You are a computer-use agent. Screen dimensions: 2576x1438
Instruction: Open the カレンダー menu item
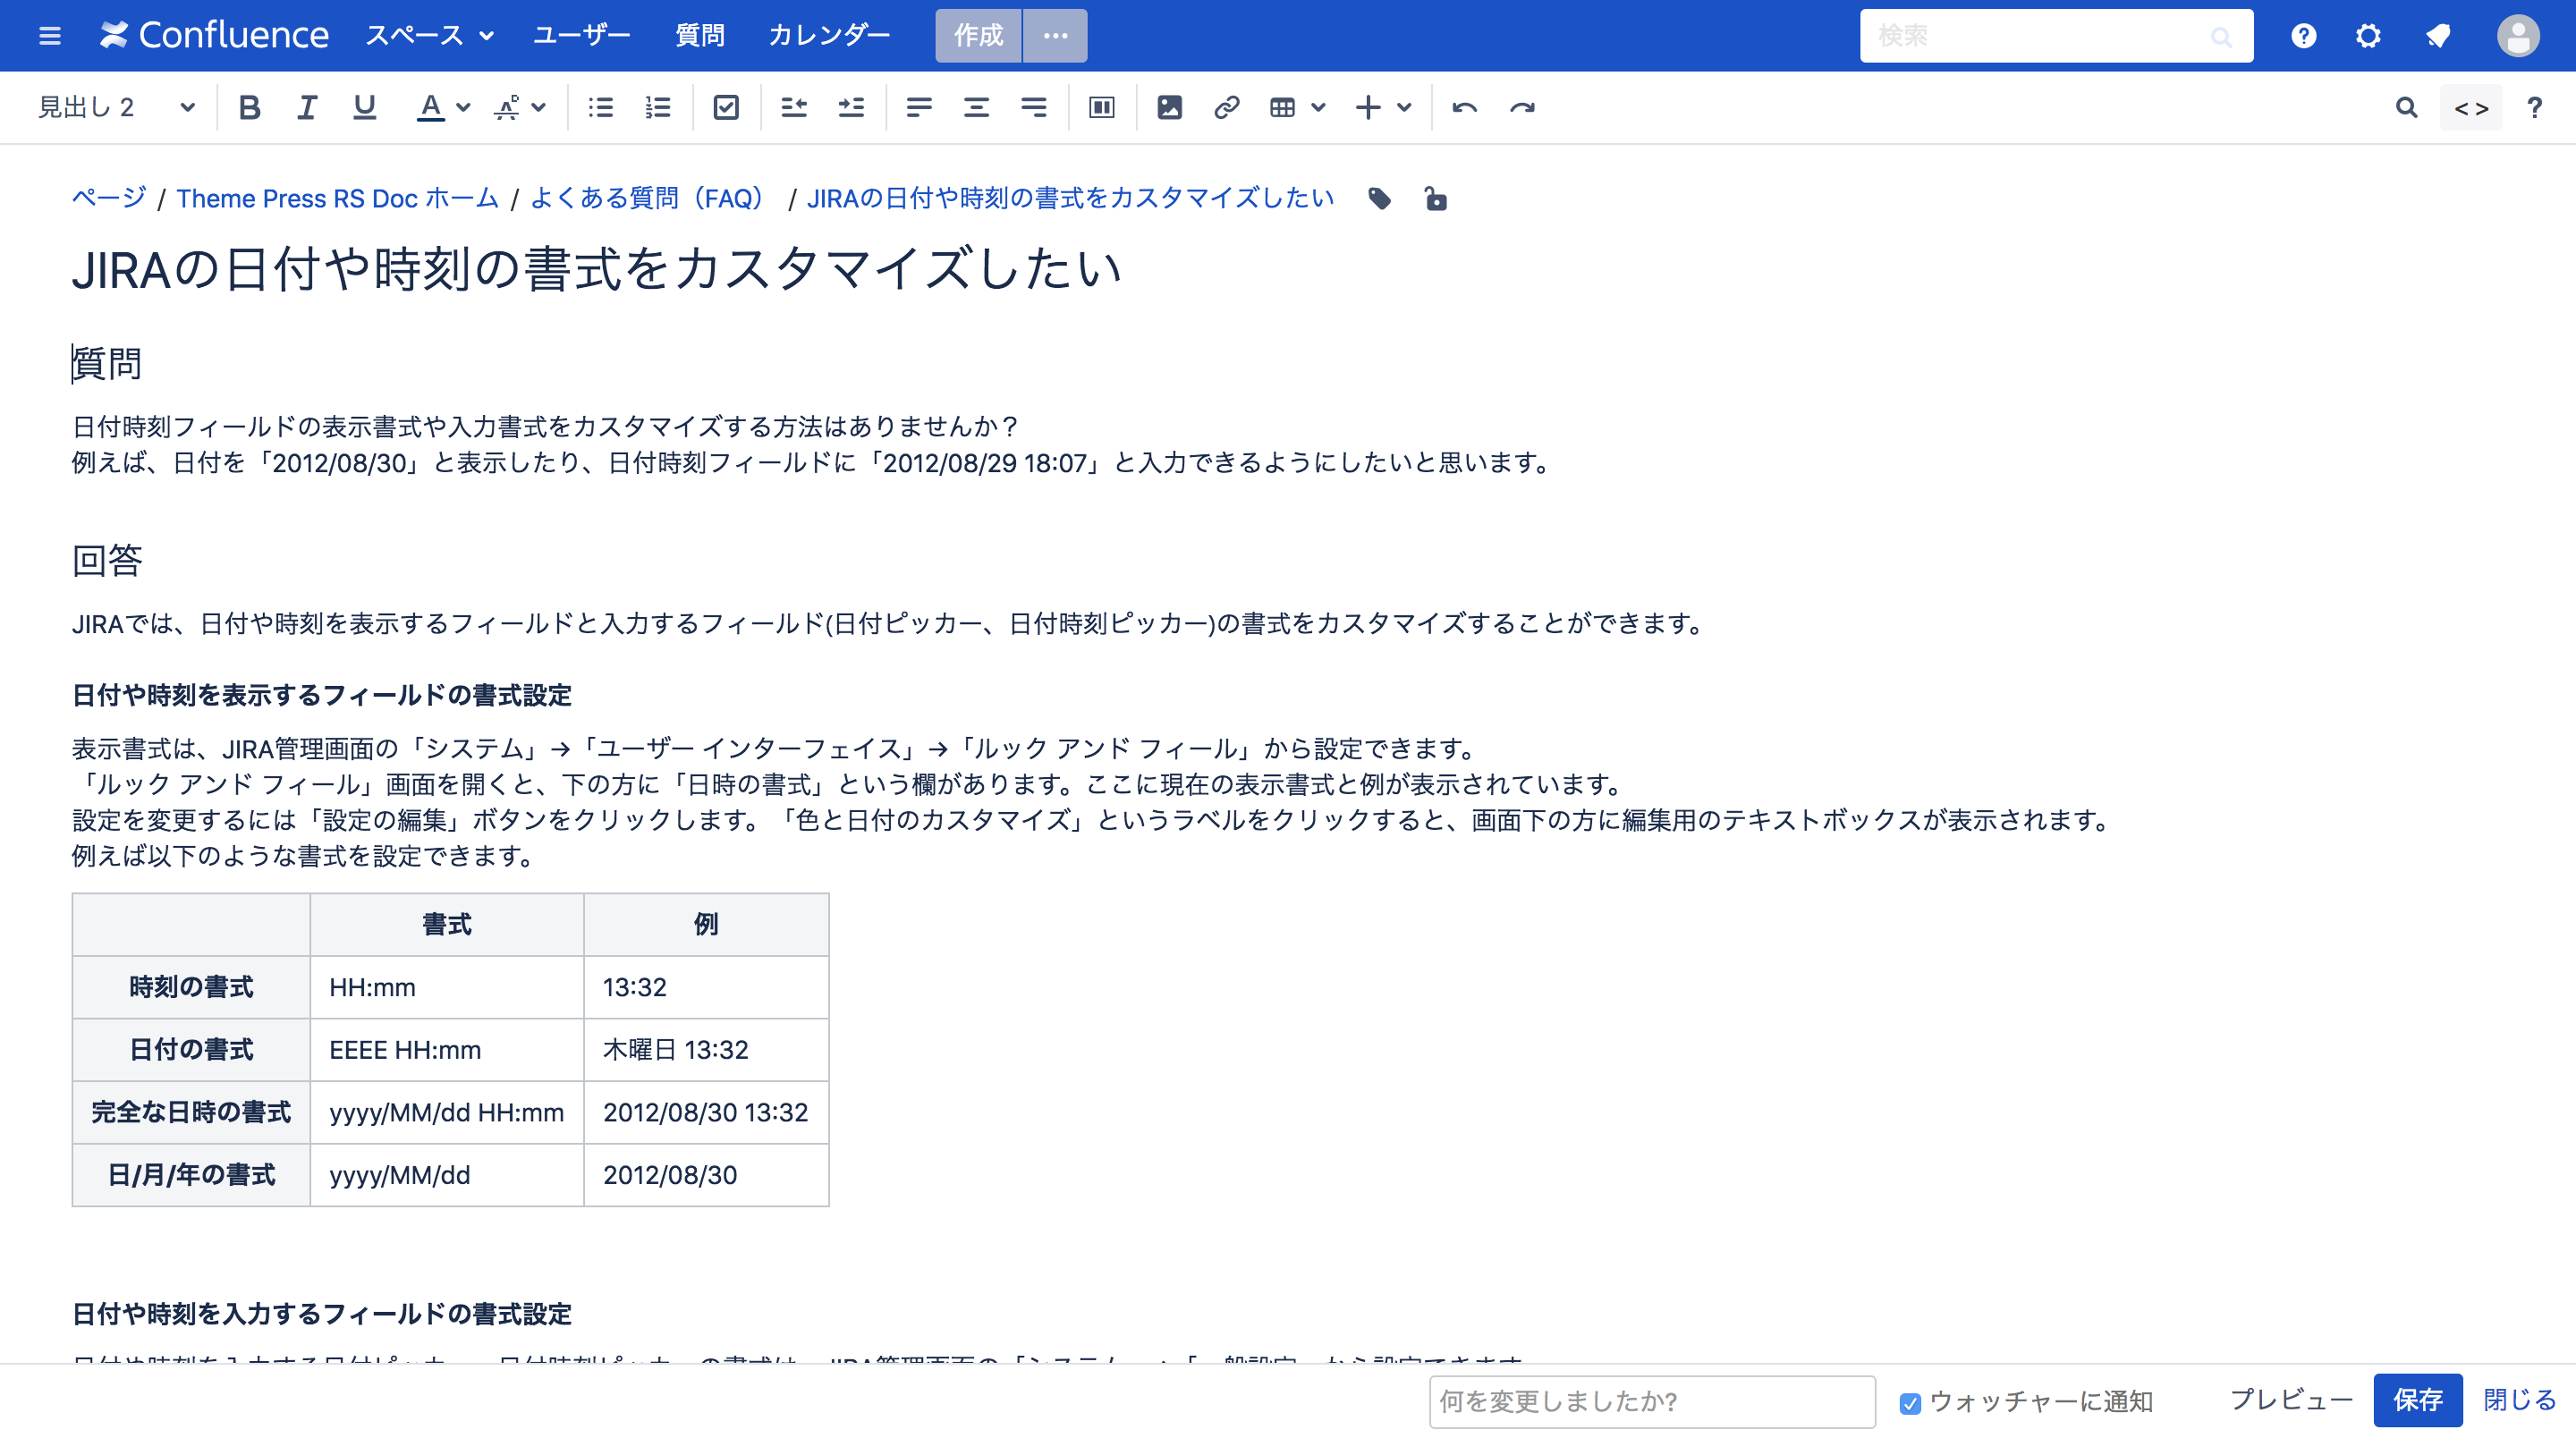(x=828, y=36)
